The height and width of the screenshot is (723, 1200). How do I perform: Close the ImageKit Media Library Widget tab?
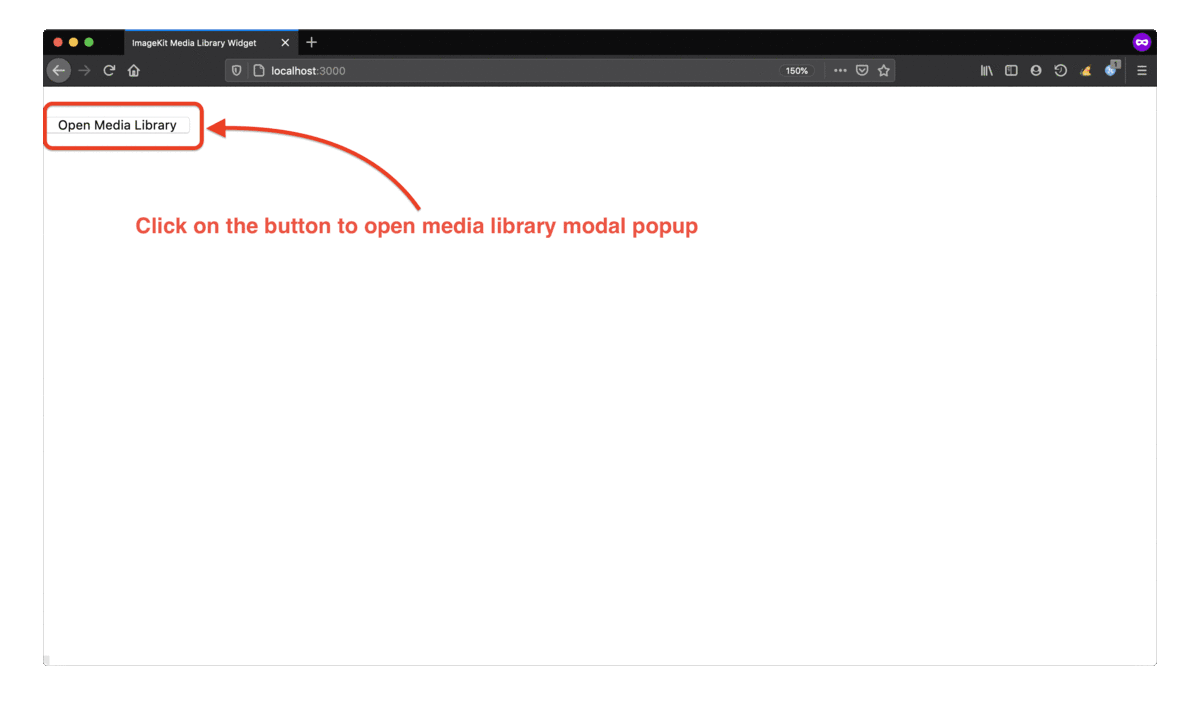[285, 43]
